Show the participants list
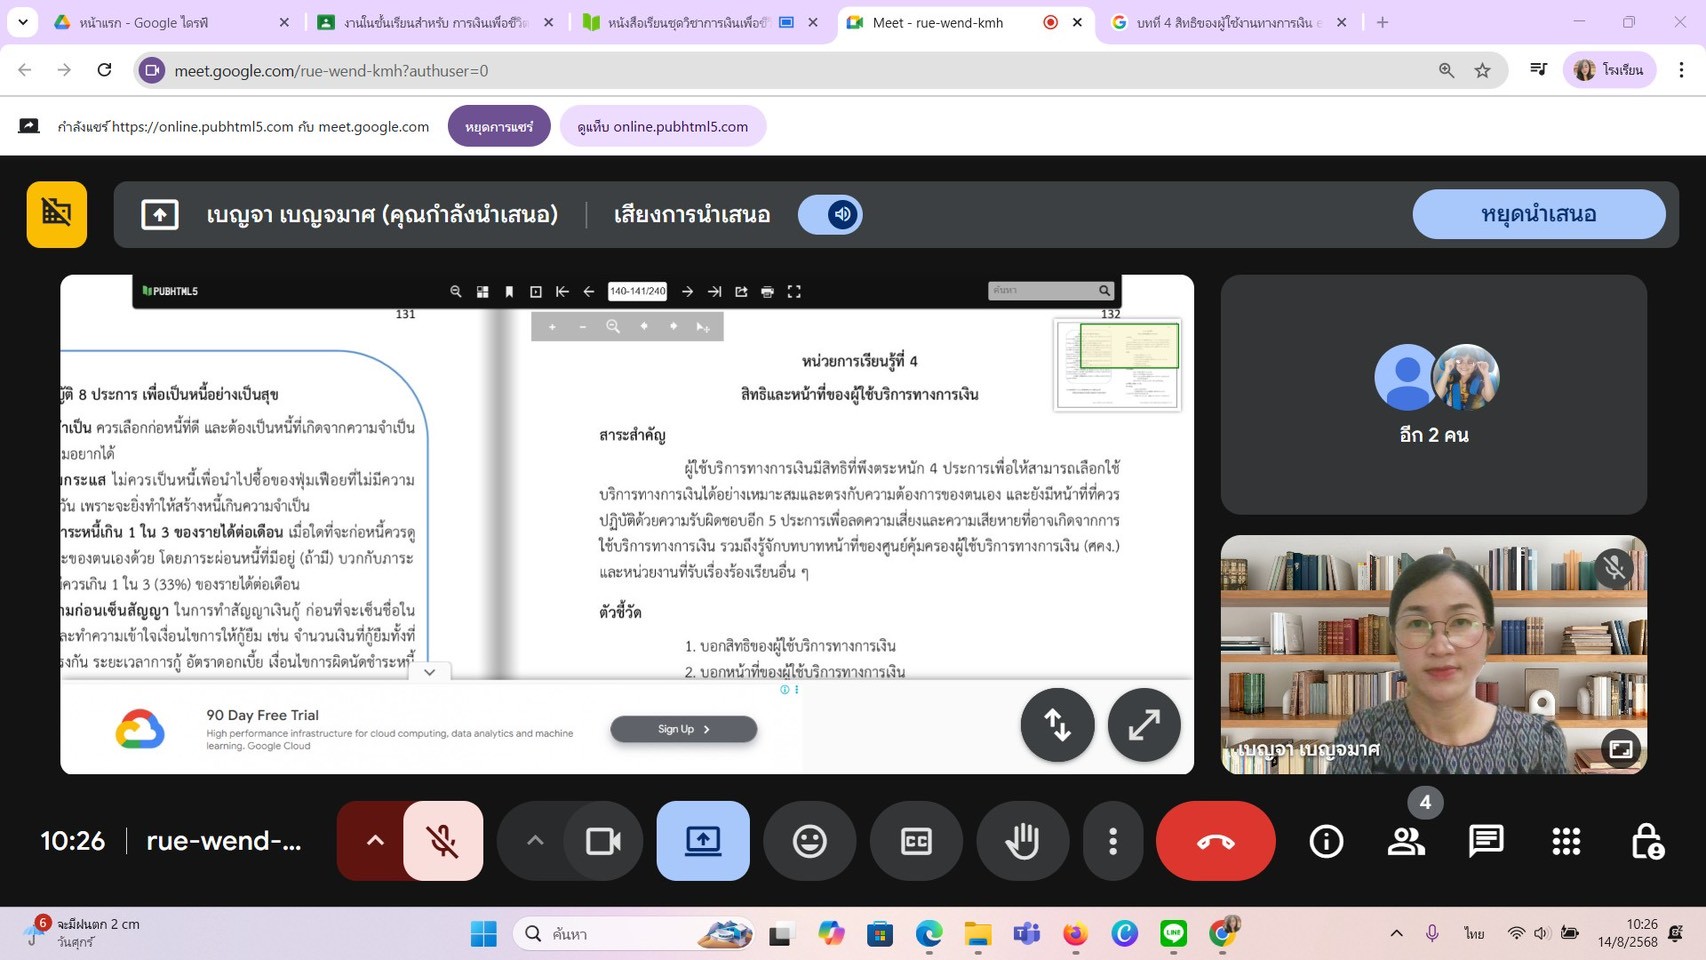This screenshot has height=960, width=1706. pyautogui.click(x=1406, y=841)
